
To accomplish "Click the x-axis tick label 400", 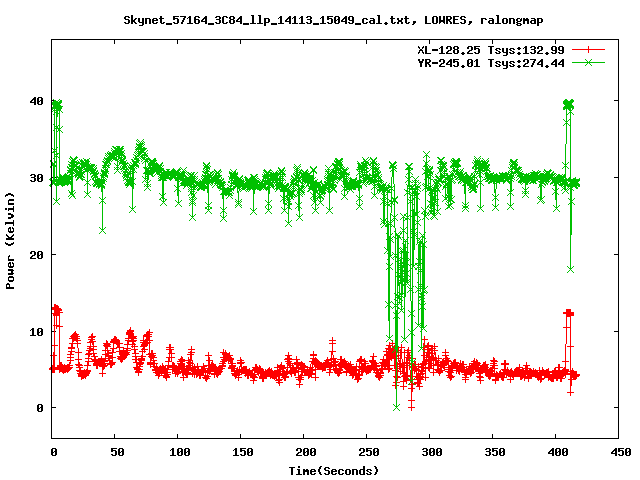I will [x=558, y=452].
